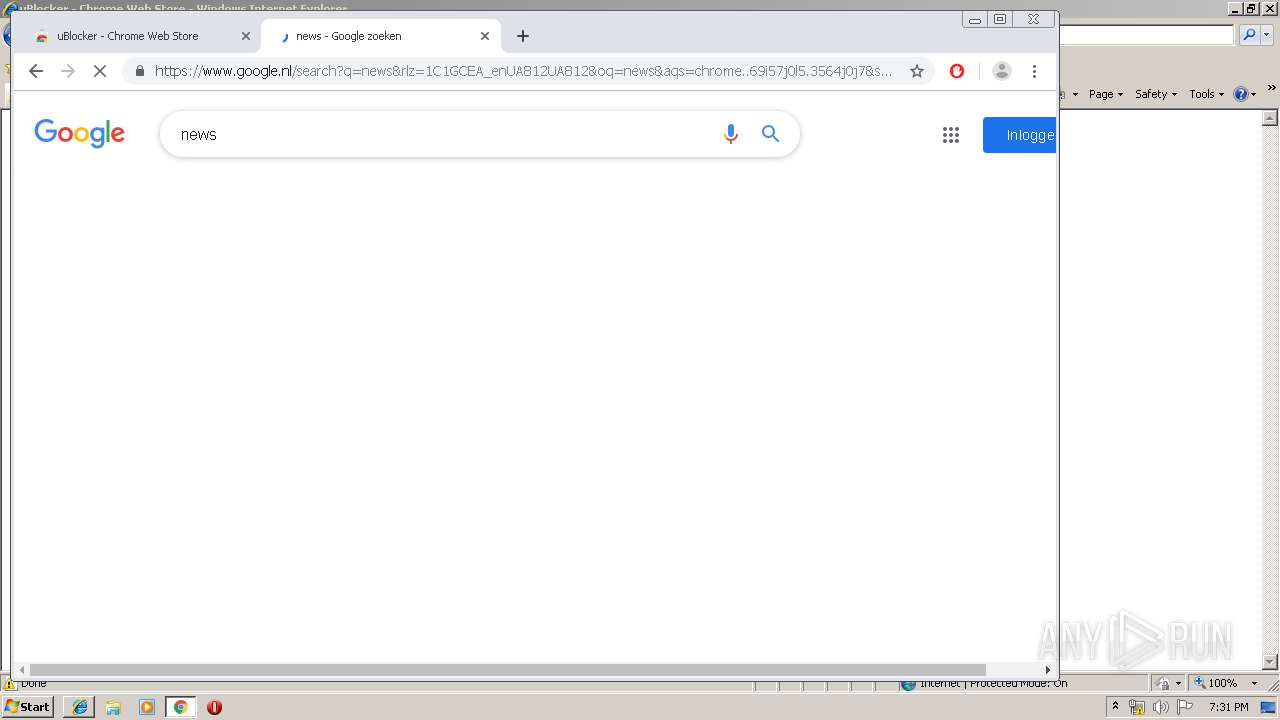Click Chrome's forward arrow
The image size is (1280, 720).
tap(68, 71)
